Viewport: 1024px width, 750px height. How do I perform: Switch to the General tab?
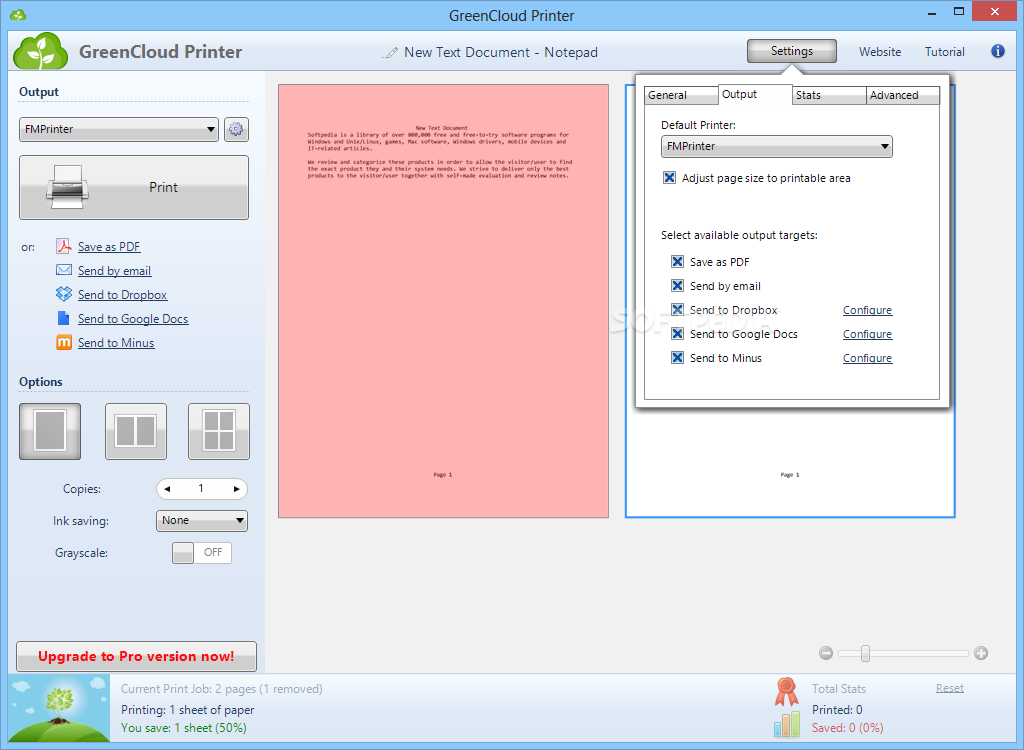click(x=681, y=95)
